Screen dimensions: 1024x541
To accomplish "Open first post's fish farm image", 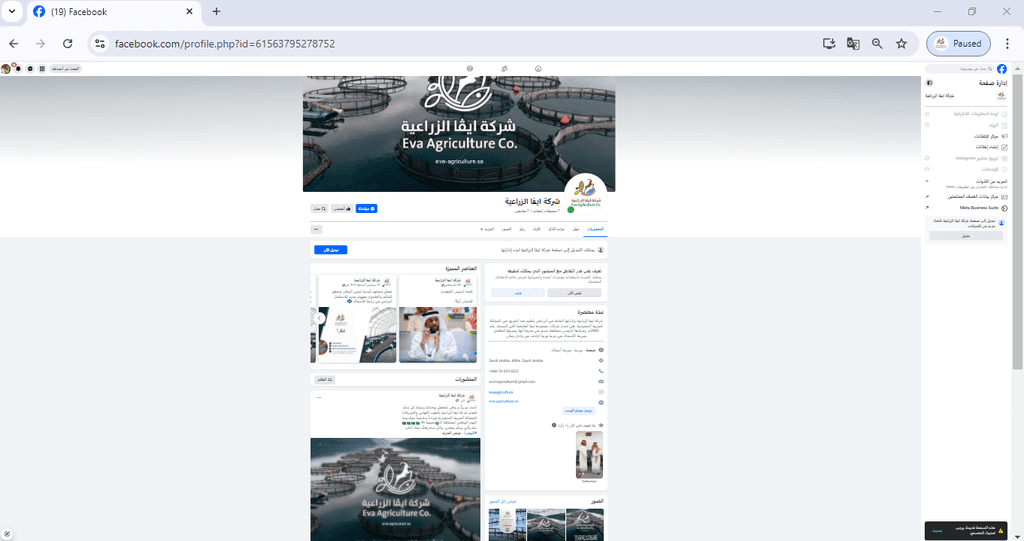I will [395, 489].
